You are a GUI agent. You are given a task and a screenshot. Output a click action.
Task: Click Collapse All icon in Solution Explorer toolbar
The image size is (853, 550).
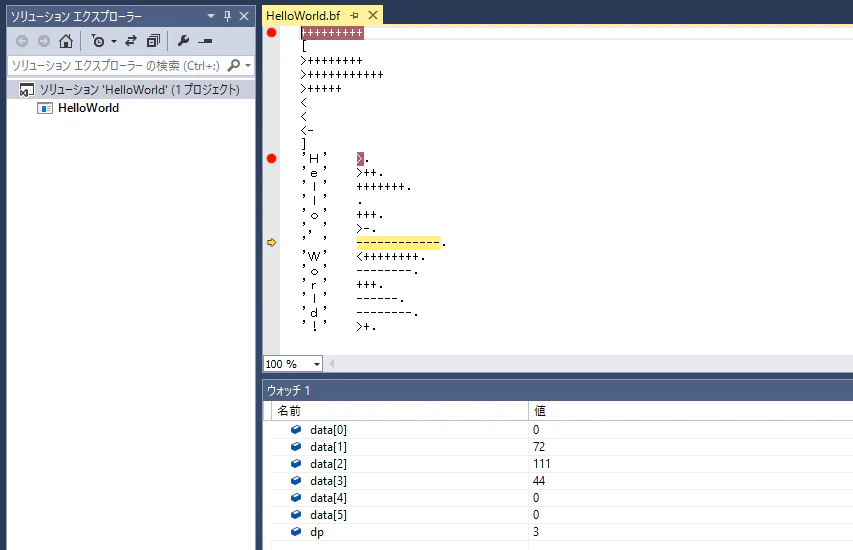coord(154,41)
